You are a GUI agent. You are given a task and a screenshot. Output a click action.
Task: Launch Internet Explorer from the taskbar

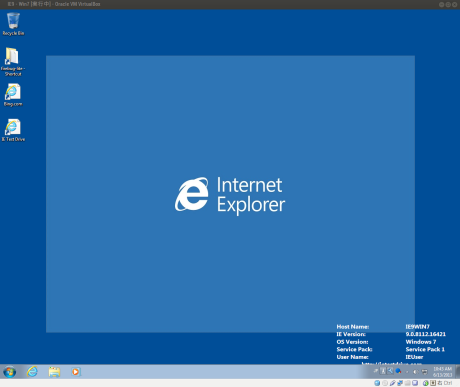32,372
